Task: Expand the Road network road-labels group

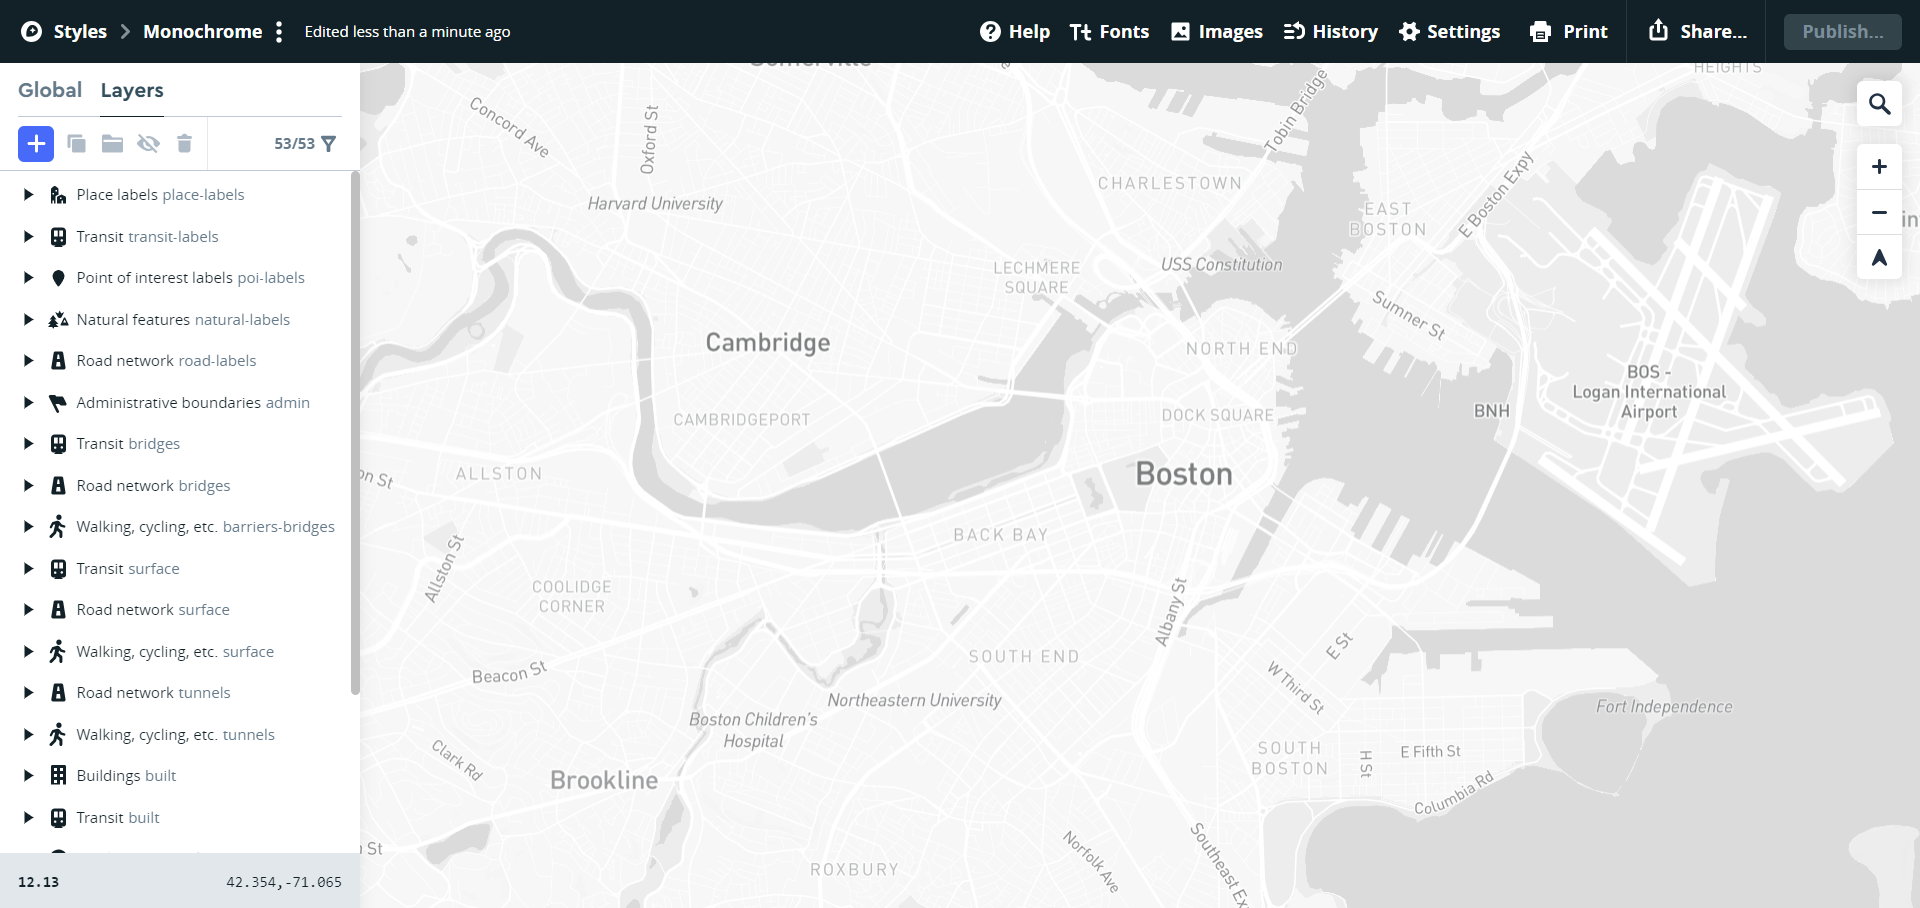Action: click(28, 361)
